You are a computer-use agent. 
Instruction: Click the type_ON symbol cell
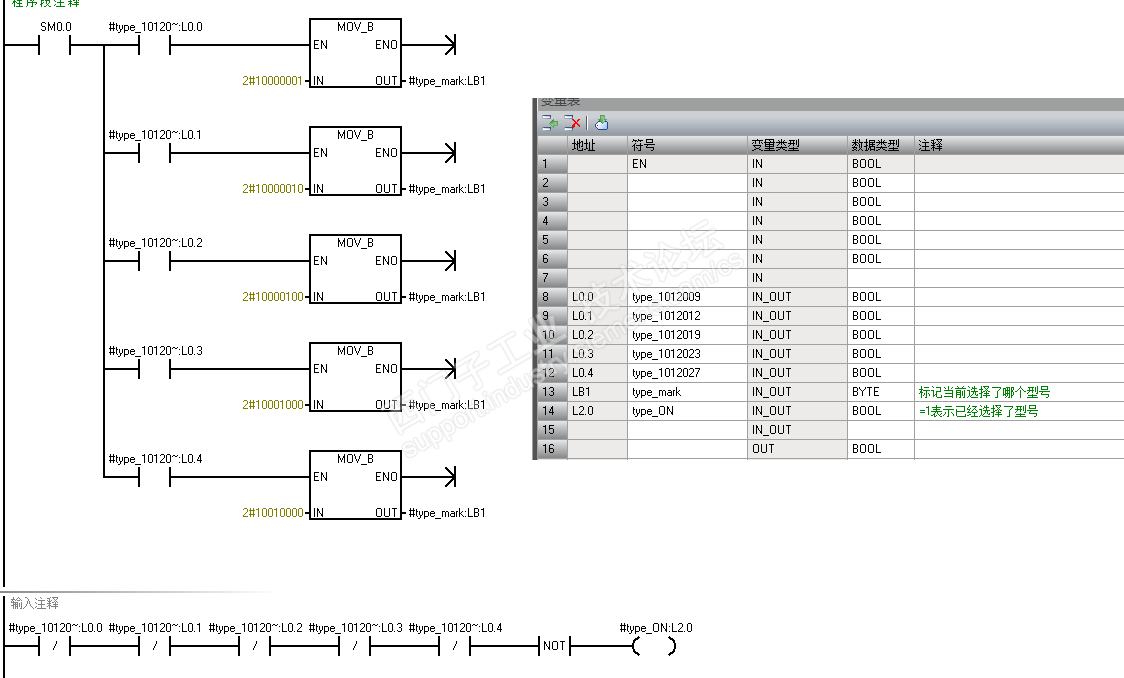[x=687, y=411]
